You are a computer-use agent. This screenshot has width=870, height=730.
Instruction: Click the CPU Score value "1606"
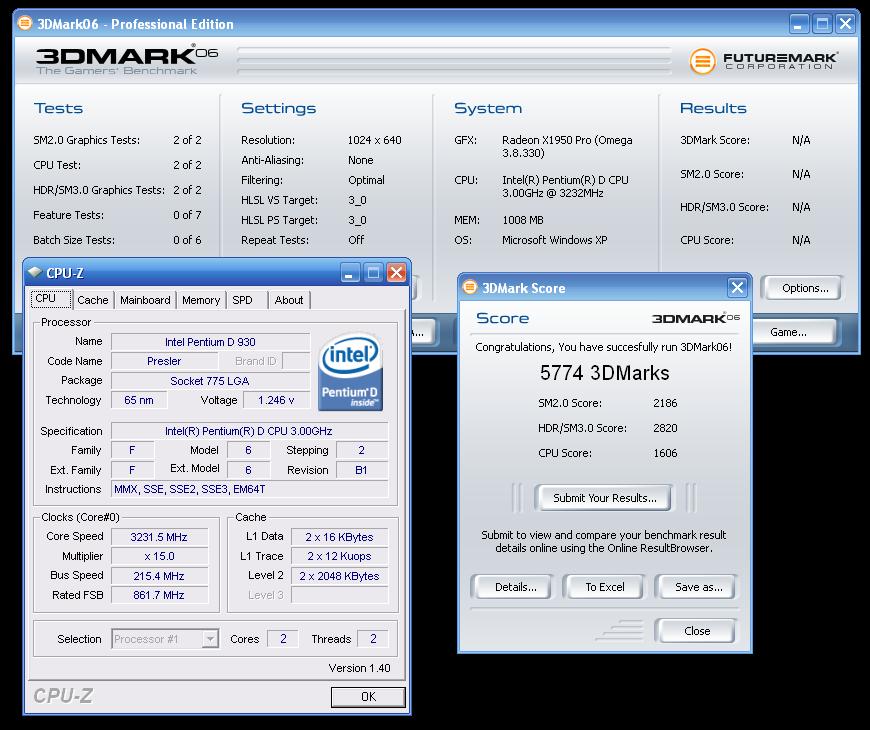point(665,453)
